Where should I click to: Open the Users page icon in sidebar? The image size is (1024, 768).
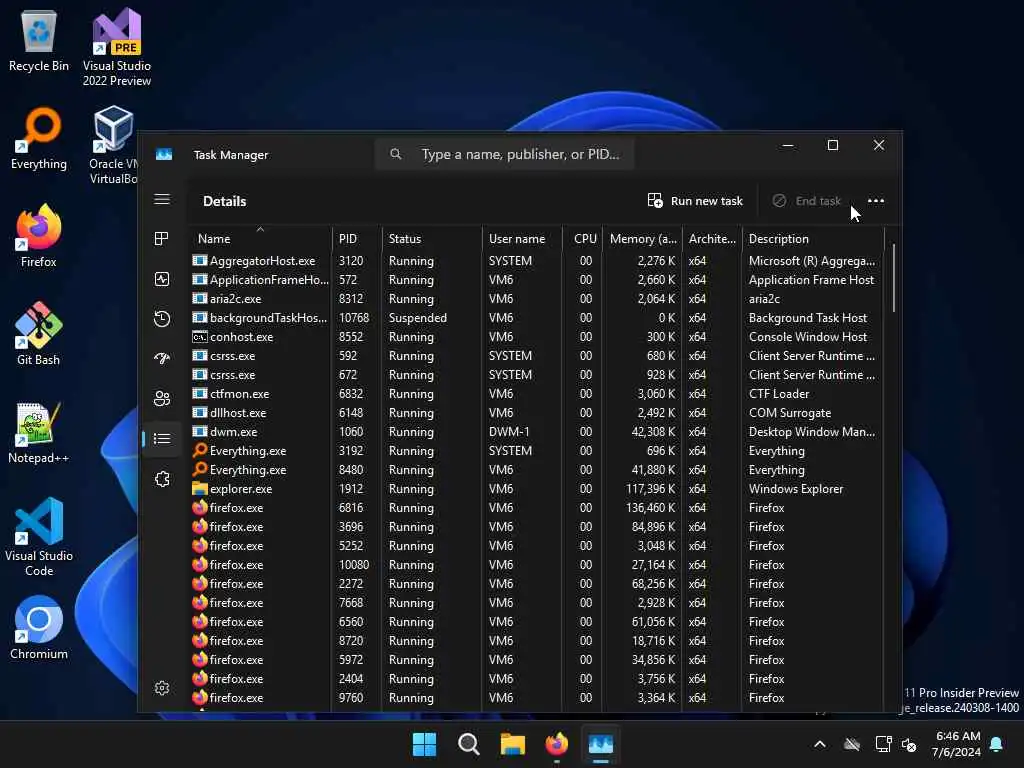(162, 398)
